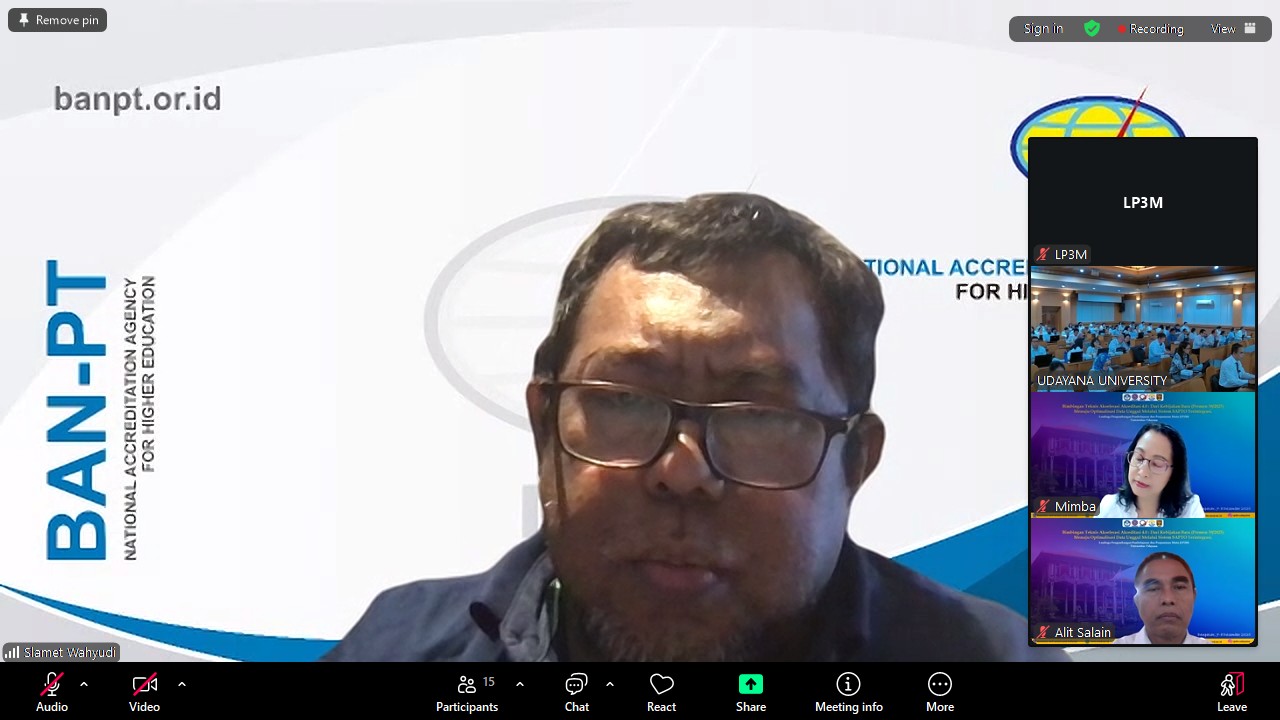Screen dimensions: 1280x720
Task: Select the UDAYANA UNIVERSITY video thumbnail
Action: [1143, 329]
